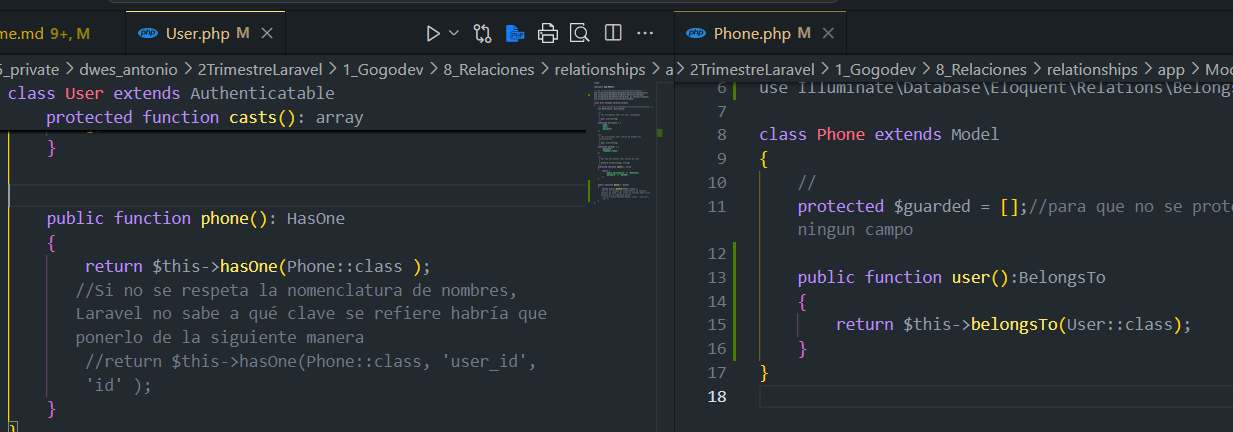1233x432 pixels.
Task: Click Authenticatable in the User.php sticky header
Action: coord(261,94)
